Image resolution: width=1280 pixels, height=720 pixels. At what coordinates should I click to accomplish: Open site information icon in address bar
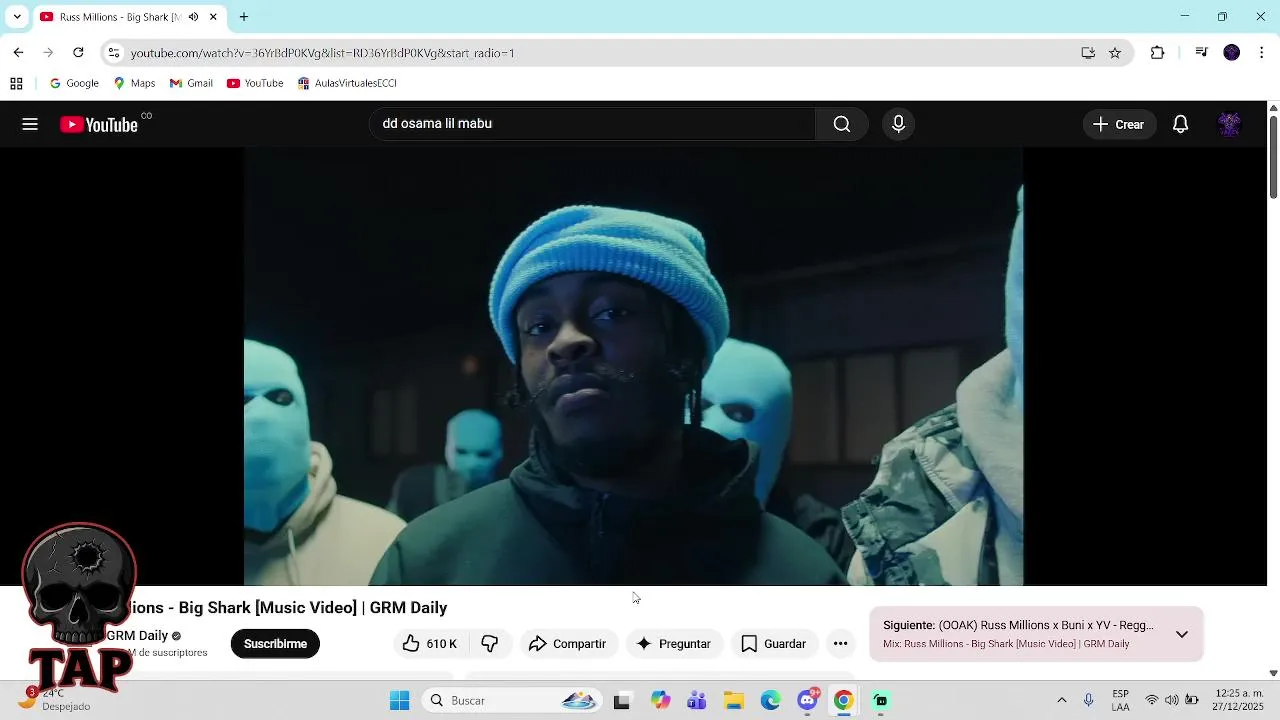pos(114,53)
